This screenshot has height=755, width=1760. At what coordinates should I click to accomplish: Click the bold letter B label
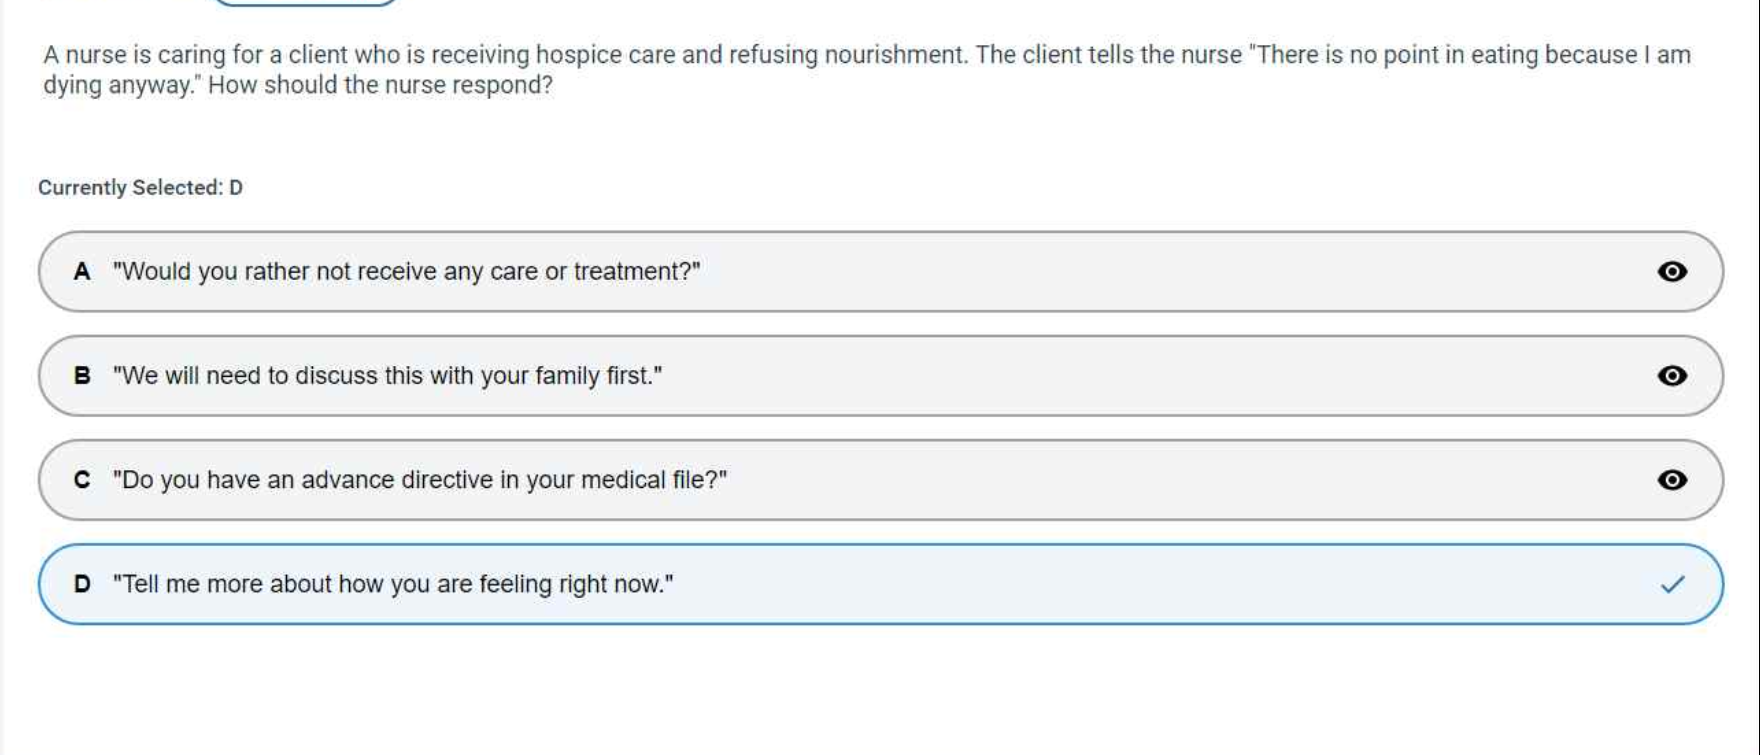(82, 376)
